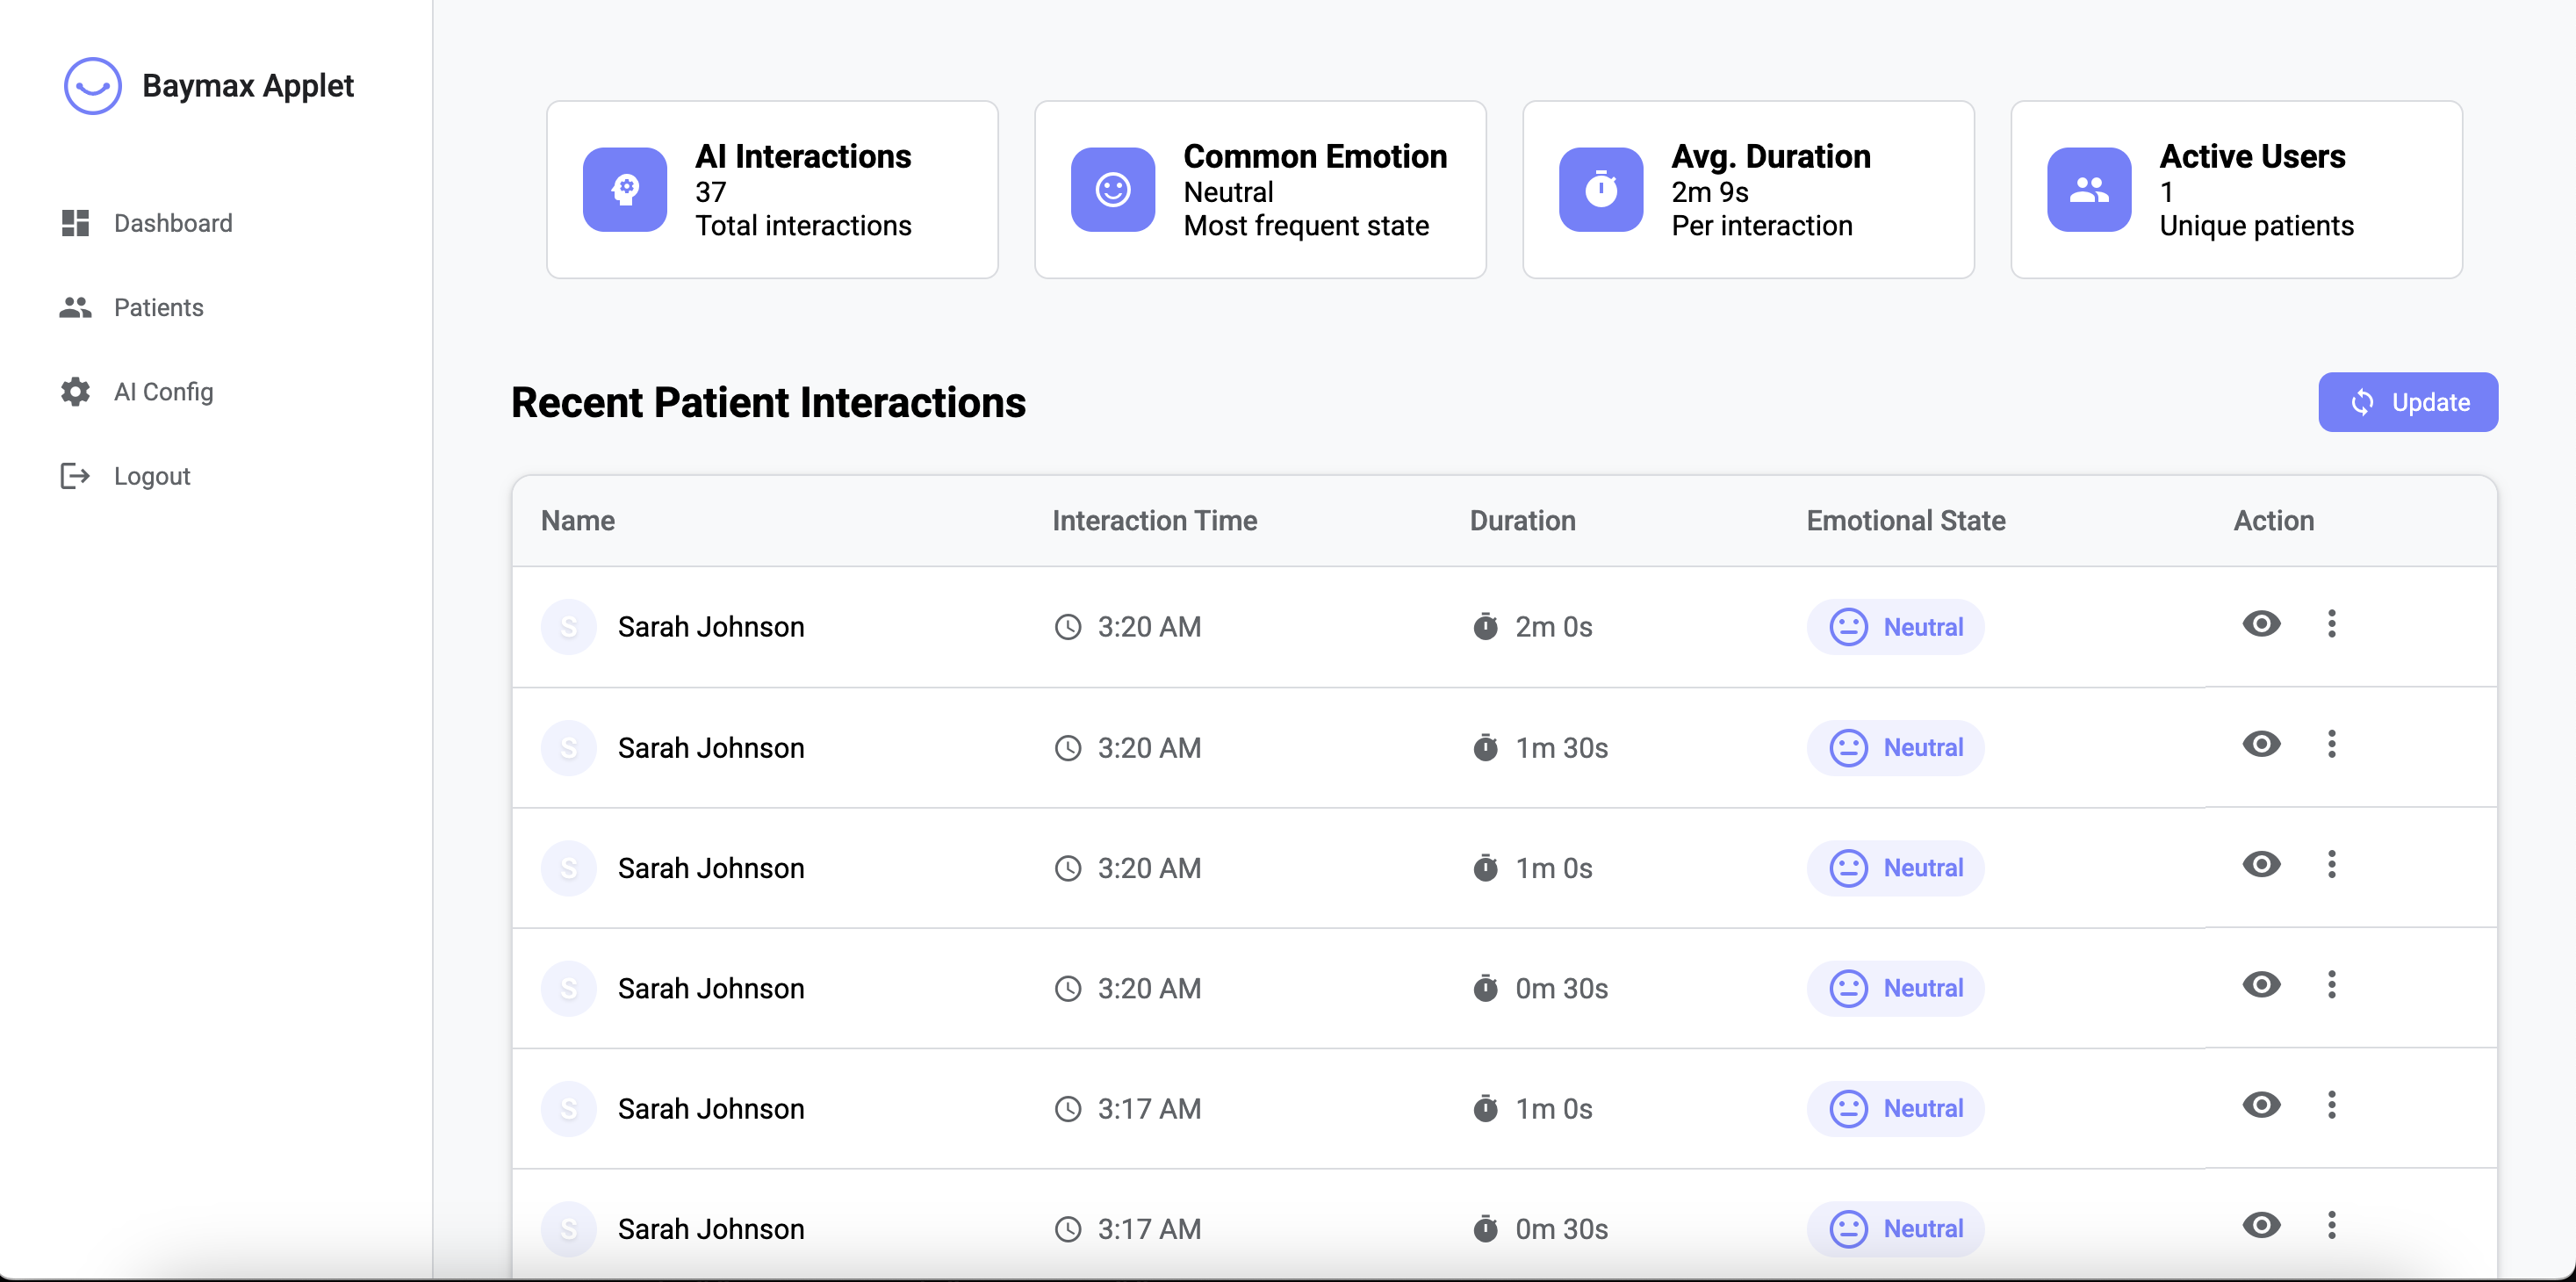Viewport: 2576px width, 1282px height.
Task: Click the eye icon for 1m 30s interaction
Action: (2260, 744)
